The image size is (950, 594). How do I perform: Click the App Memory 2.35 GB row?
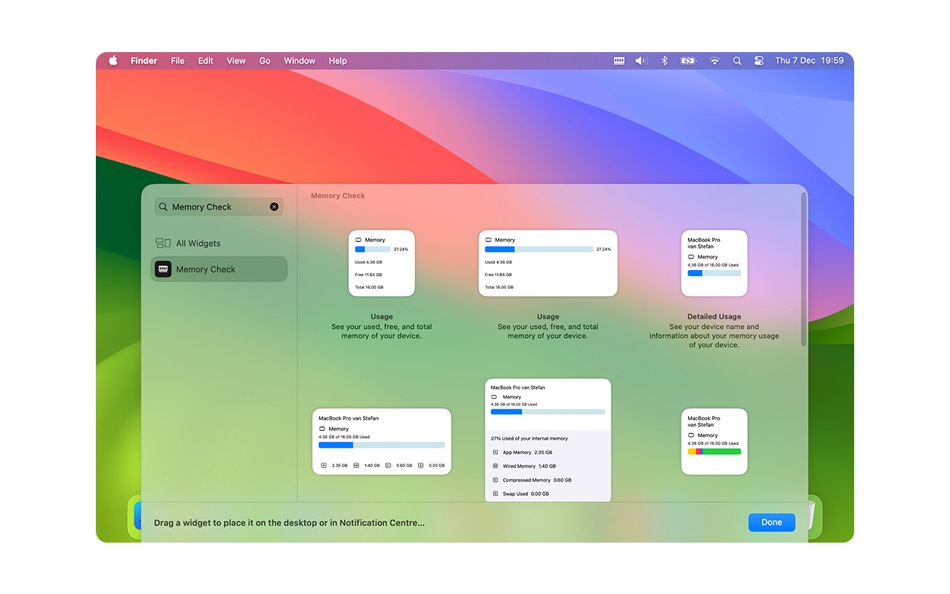pos(522,452)
